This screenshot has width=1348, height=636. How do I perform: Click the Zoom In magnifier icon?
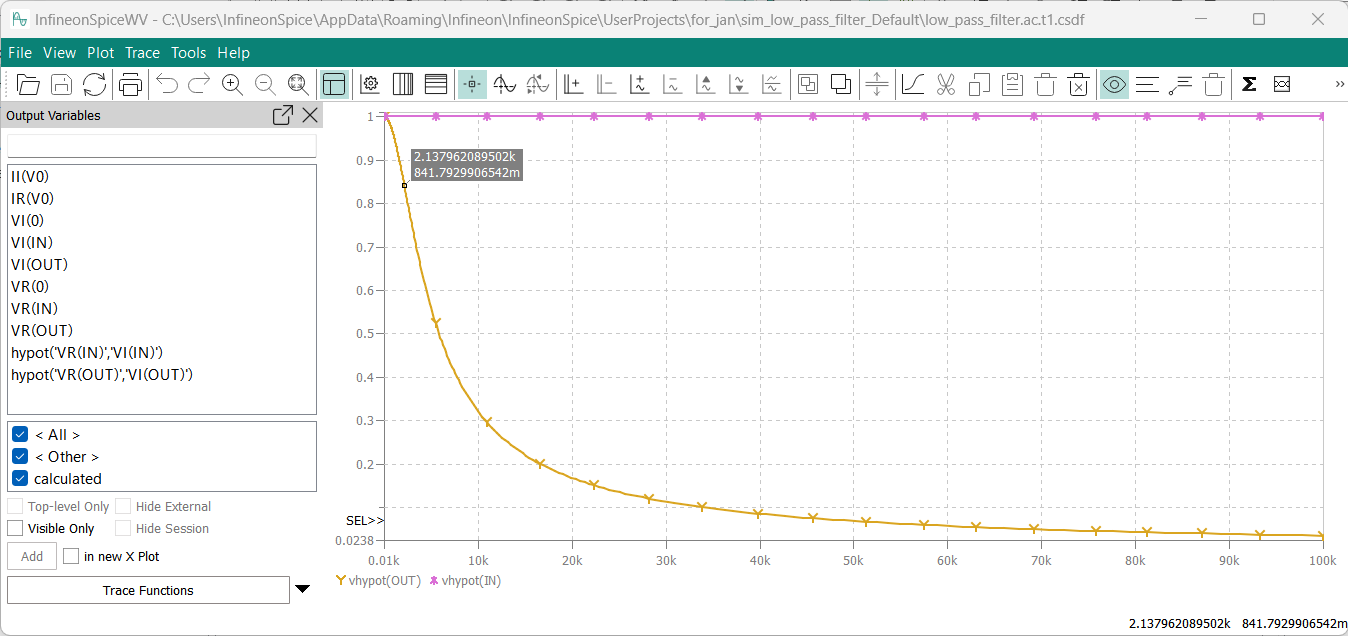232,85
